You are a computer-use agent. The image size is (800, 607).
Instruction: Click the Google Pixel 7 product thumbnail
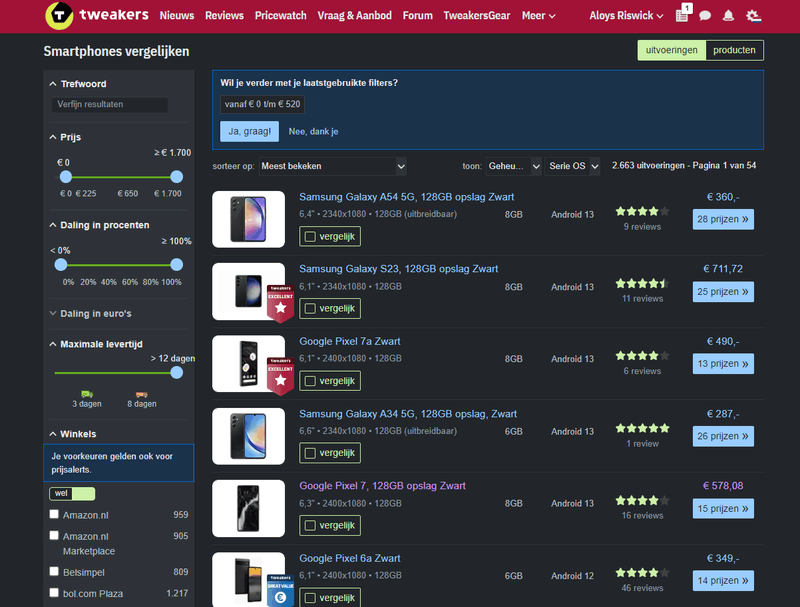[248, 509]
